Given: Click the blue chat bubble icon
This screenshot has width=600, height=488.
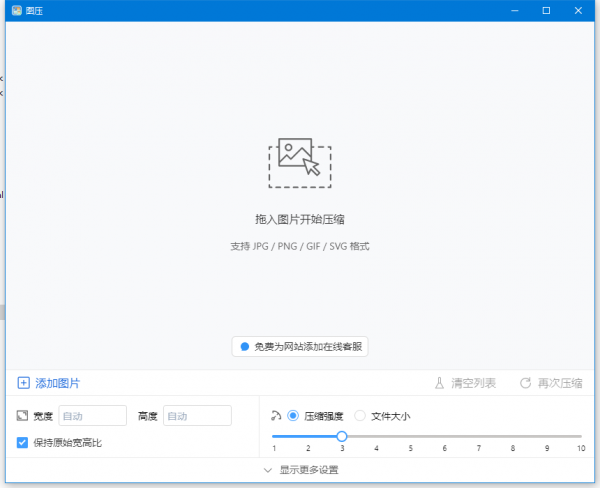Looking at the screenshot, I should click(245, 346).
